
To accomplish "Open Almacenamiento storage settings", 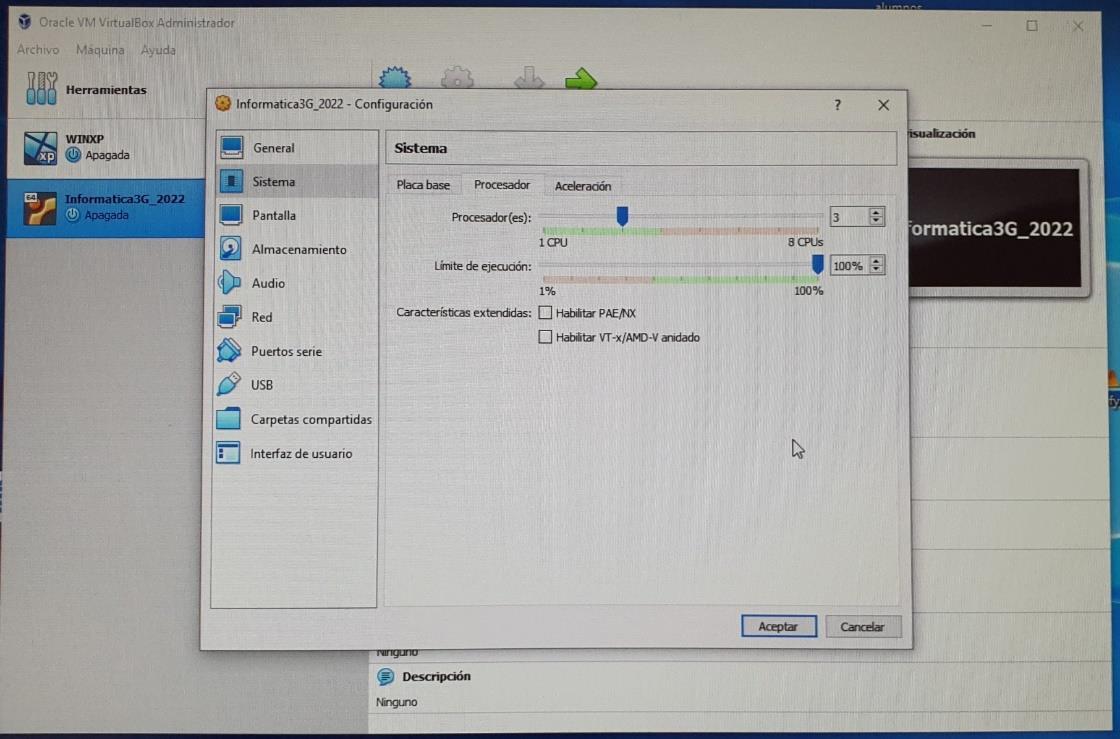I will pyautogui.click(x=296, y=249).
